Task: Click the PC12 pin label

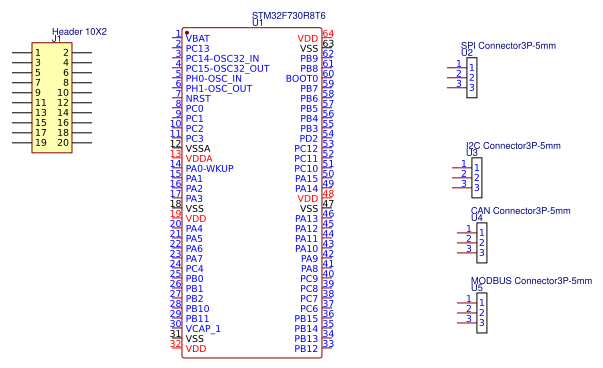Action: pyautogui.click(x=306, y=148)
